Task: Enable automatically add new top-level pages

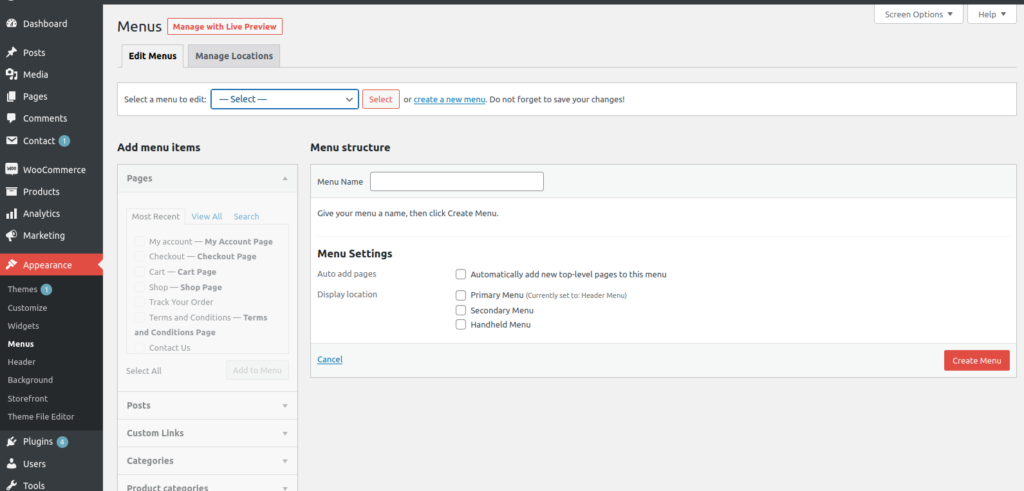Action: (461, 274)
